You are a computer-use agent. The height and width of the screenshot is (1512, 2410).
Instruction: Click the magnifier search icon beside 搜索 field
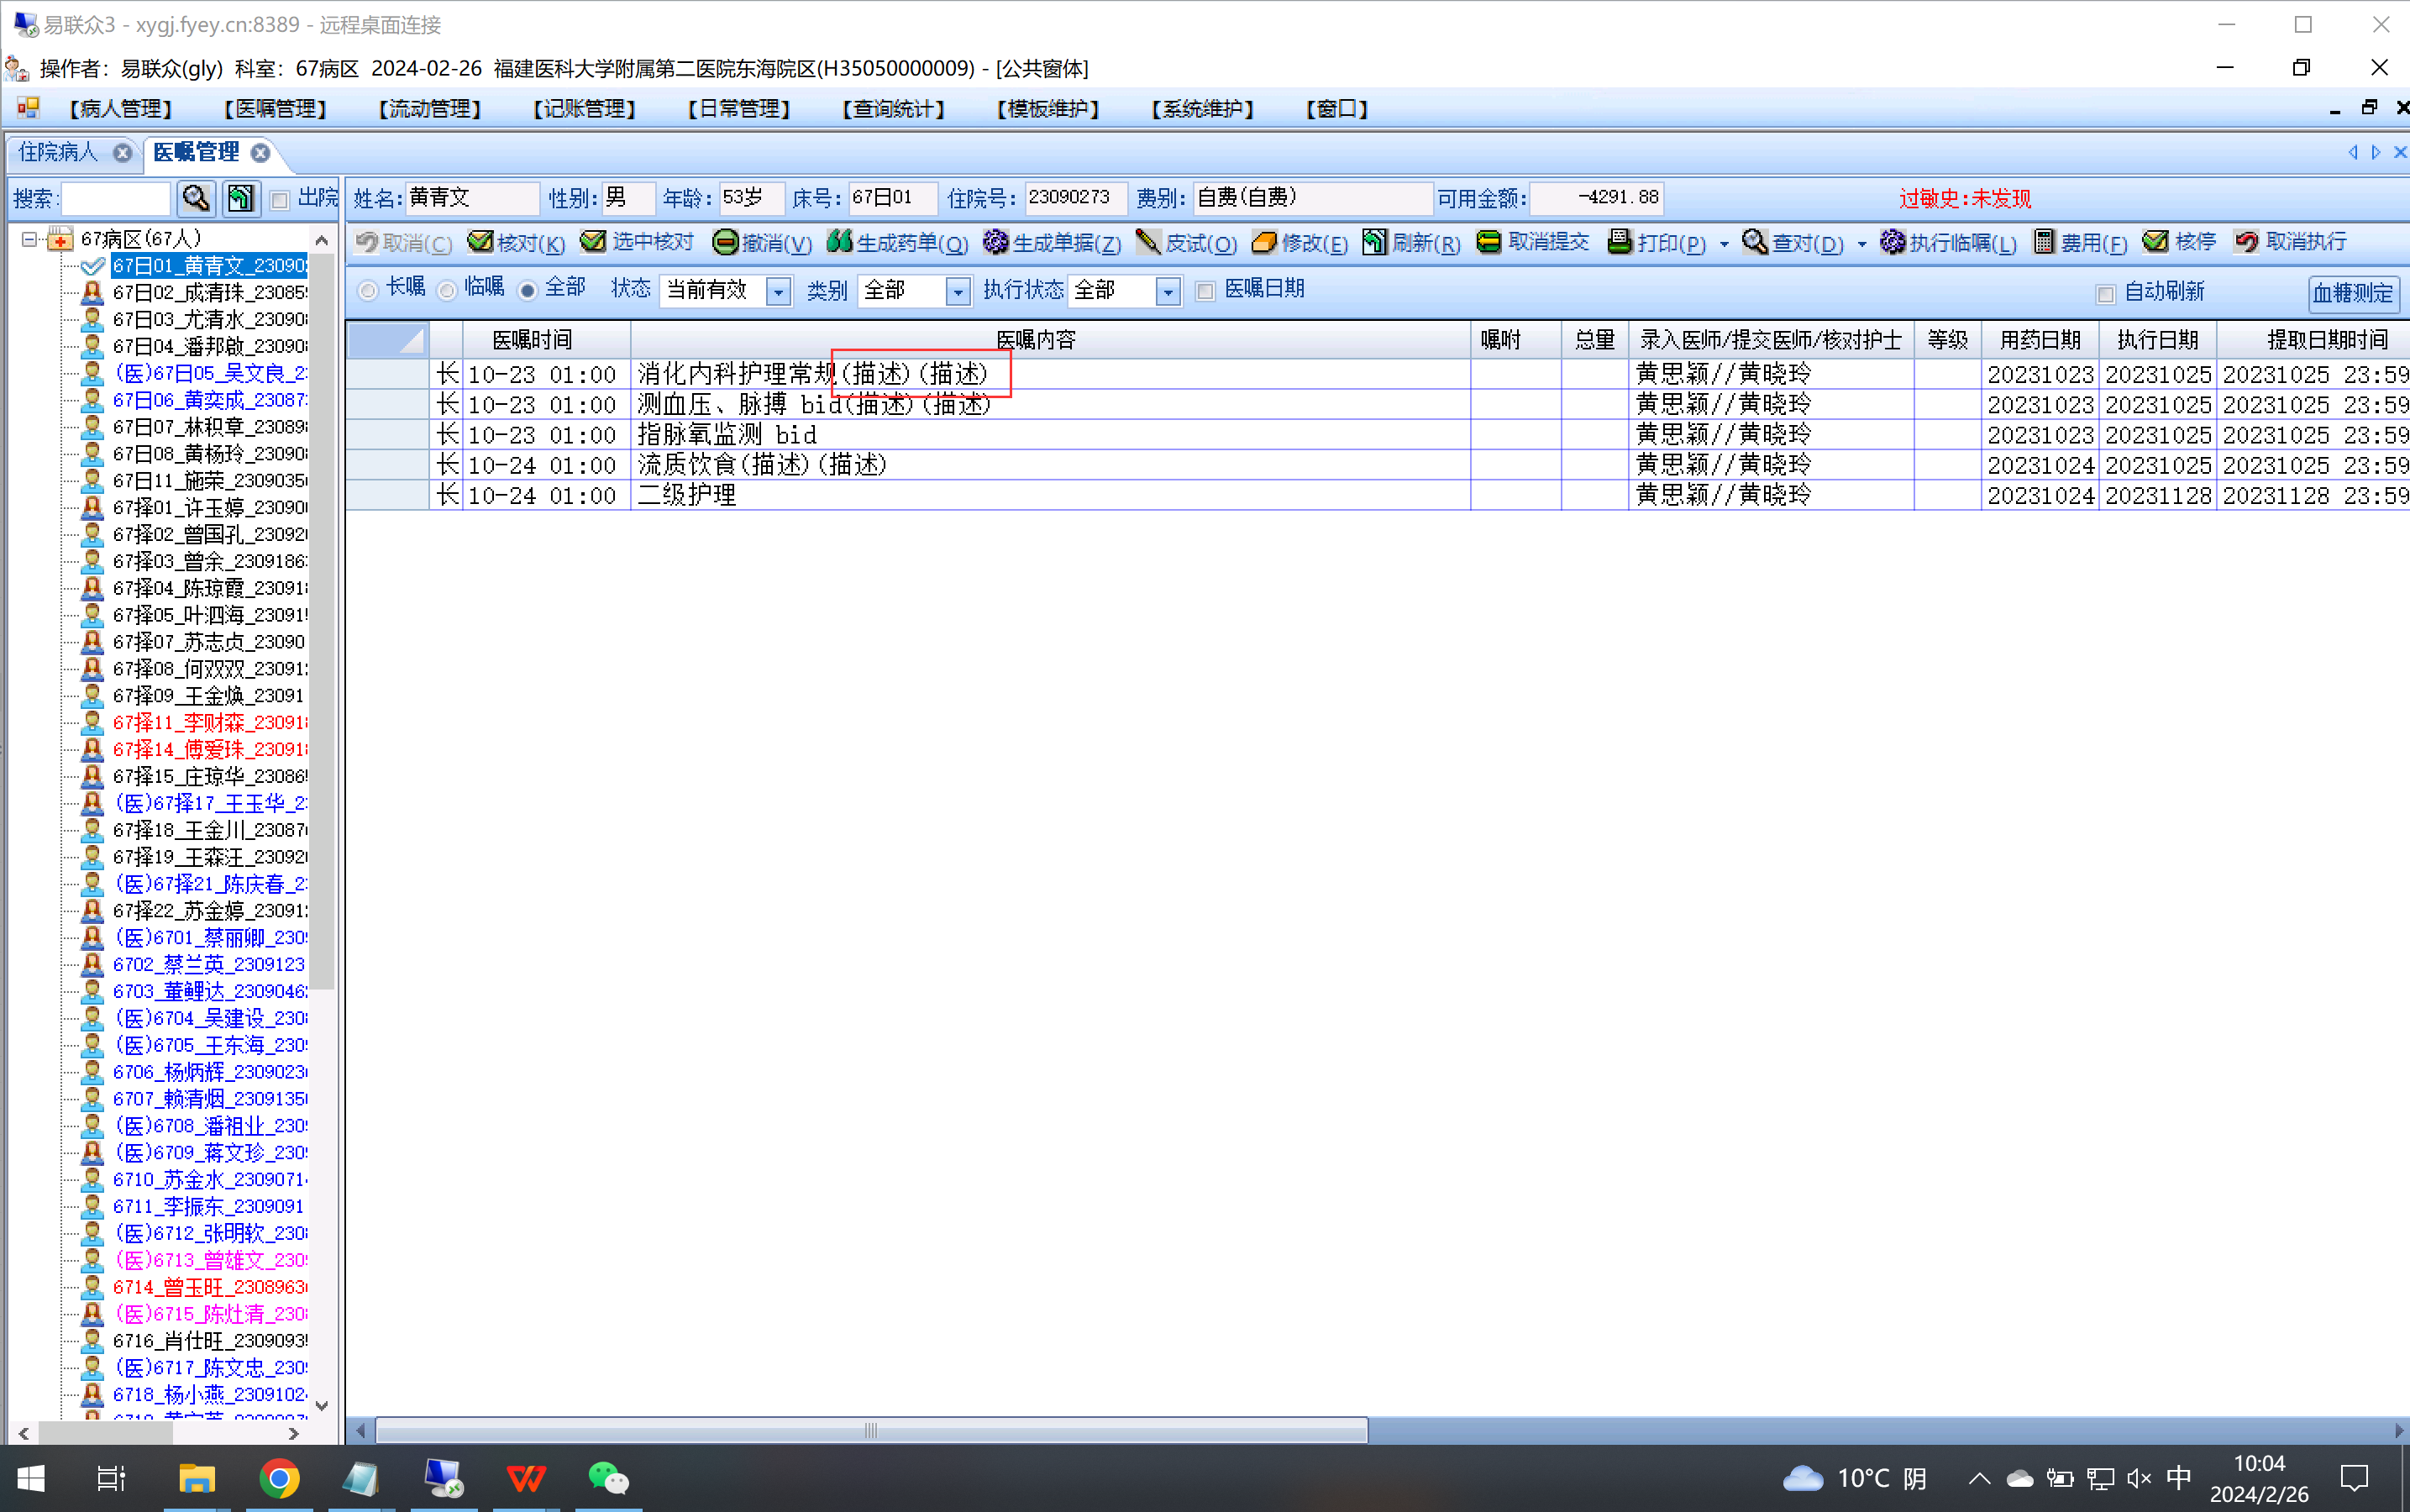pyautogui.click(x=196, y=198)
